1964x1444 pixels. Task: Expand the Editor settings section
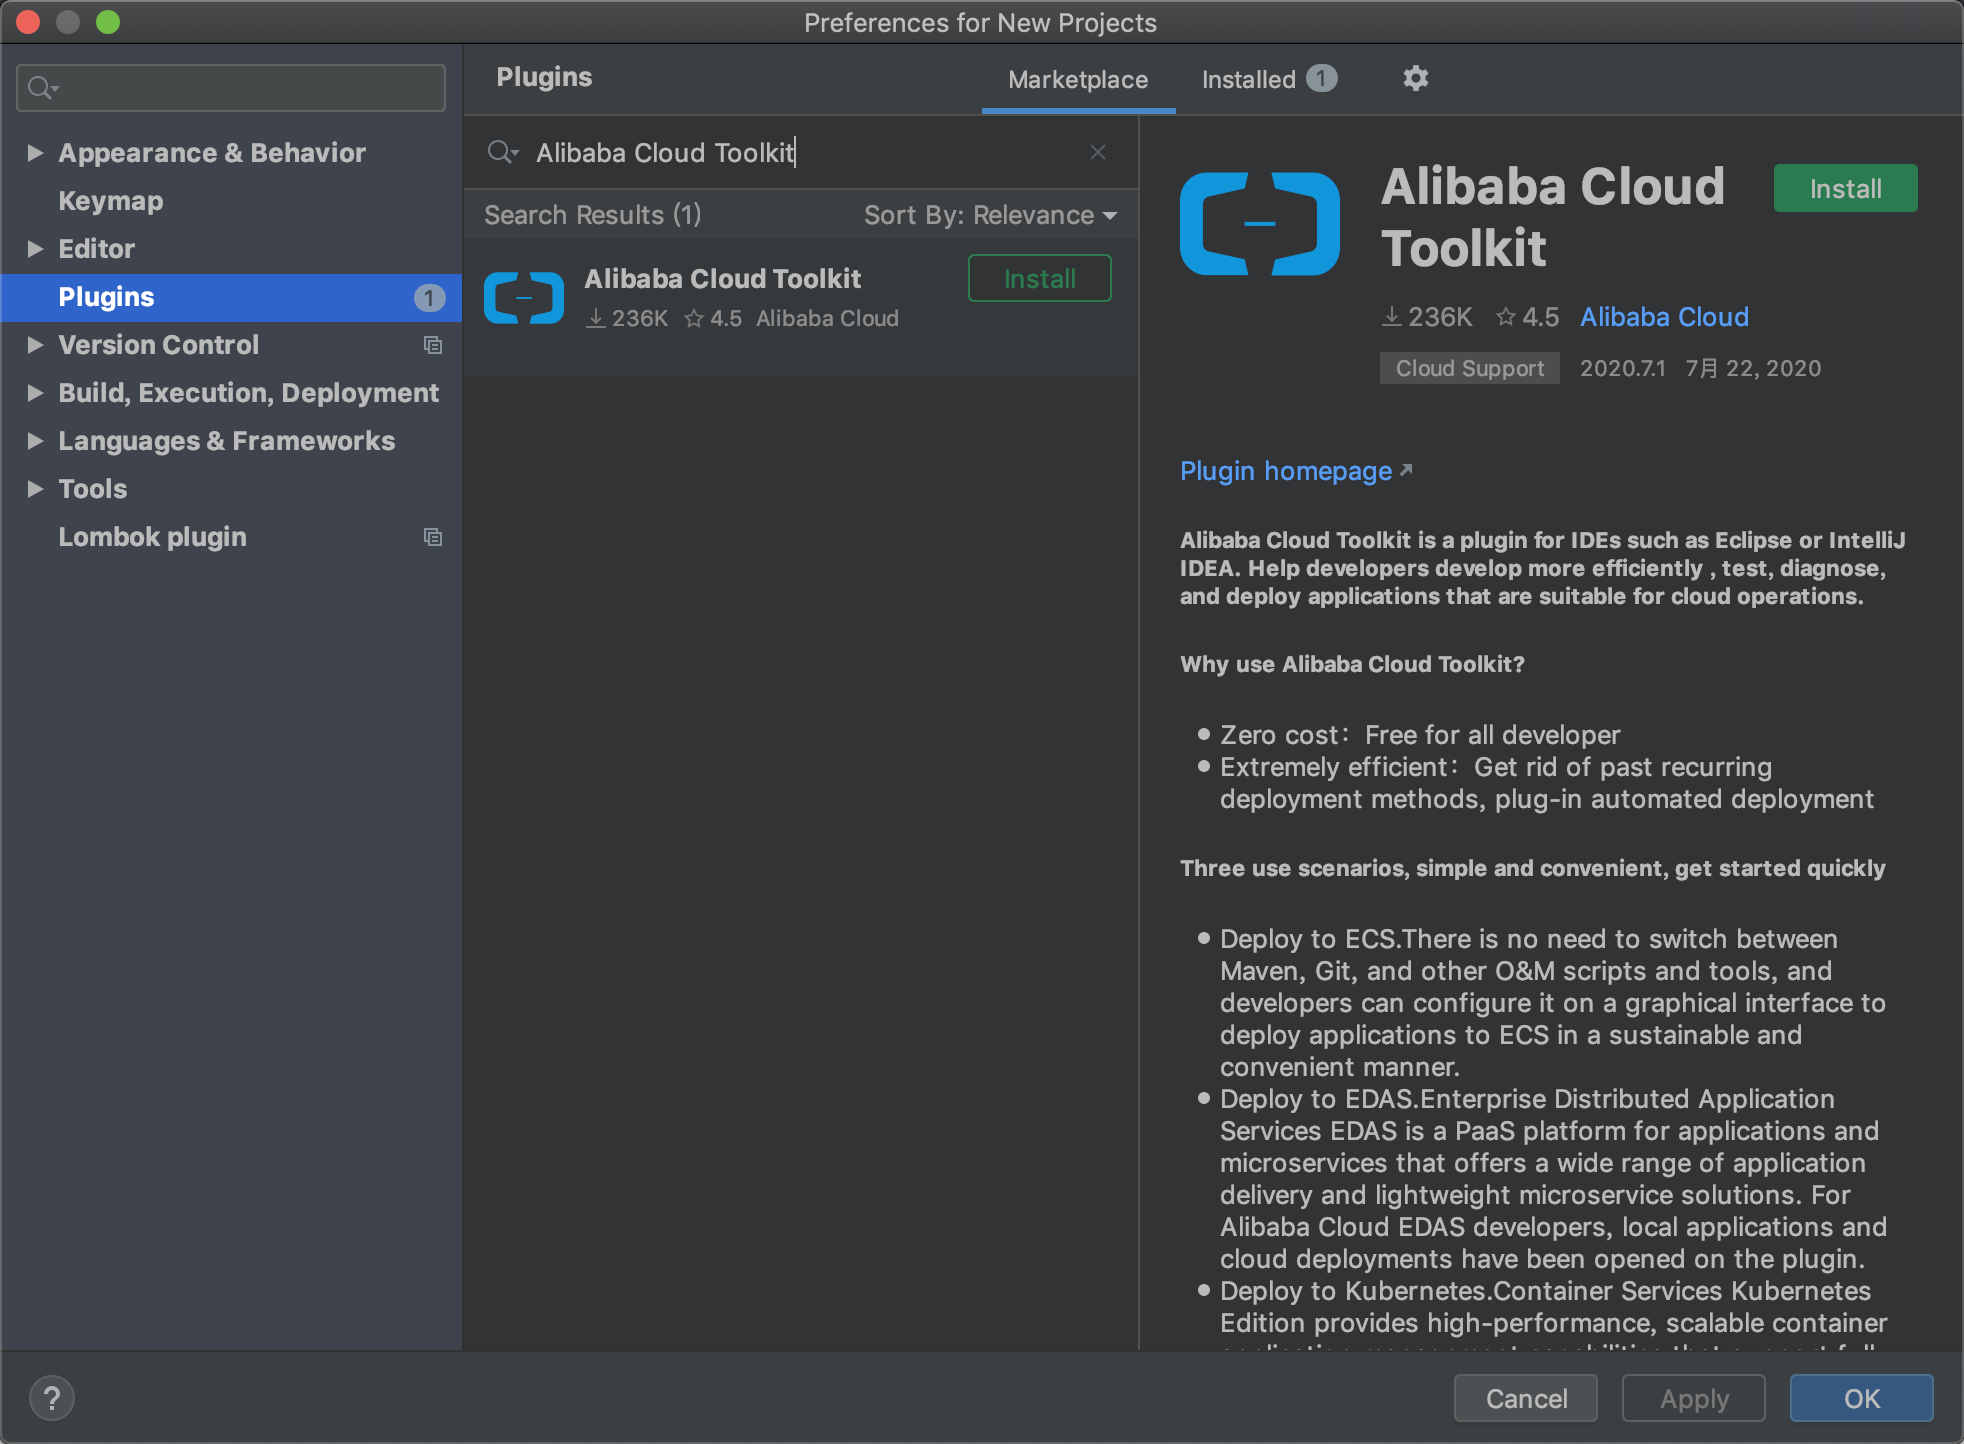35,249
